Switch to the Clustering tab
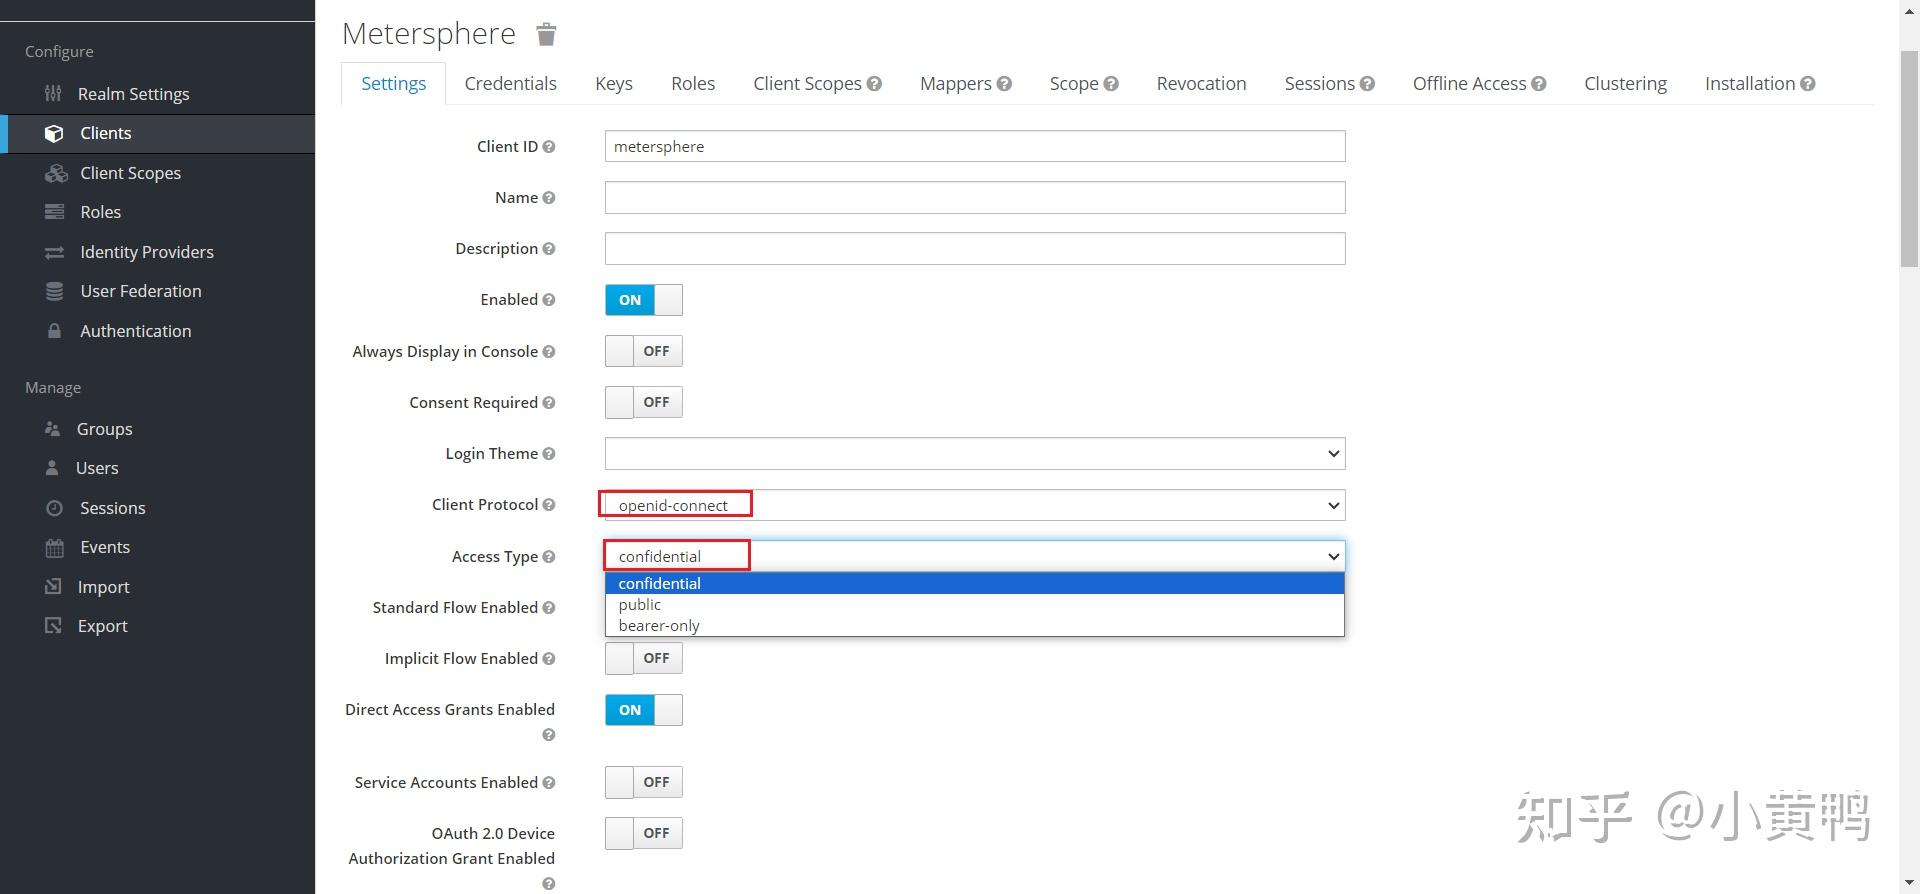 1625,84
